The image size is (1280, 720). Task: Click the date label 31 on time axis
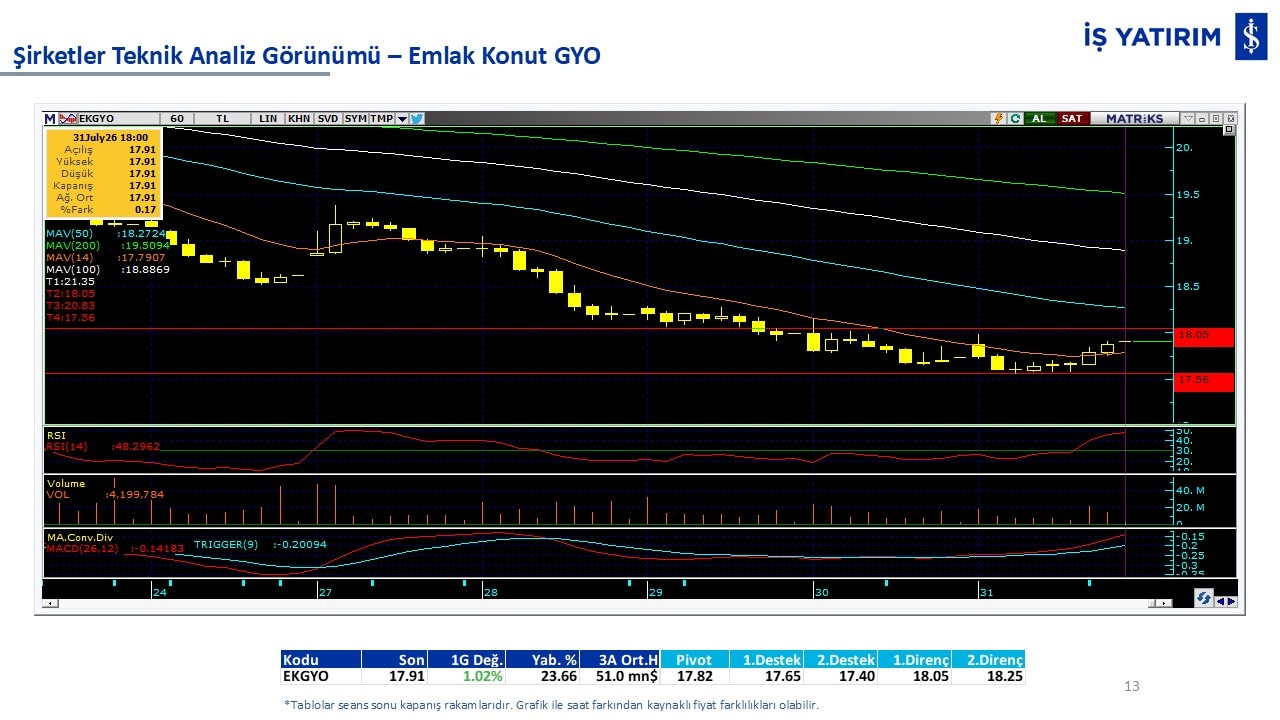click(987, 592)
